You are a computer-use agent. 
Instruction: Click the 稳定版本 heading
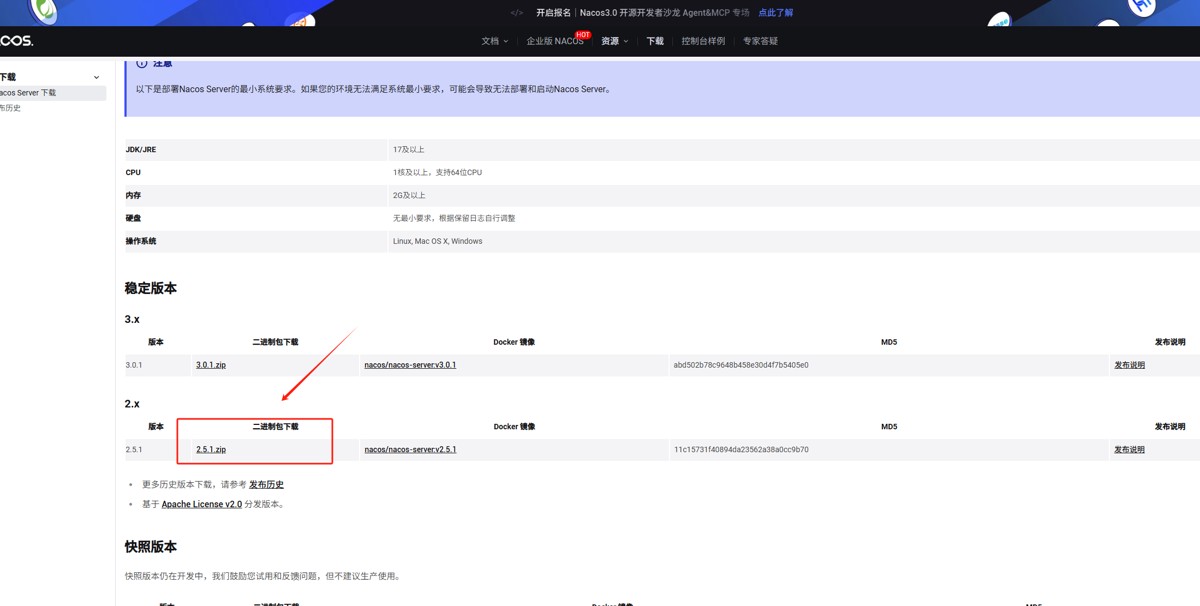[151, 288]
